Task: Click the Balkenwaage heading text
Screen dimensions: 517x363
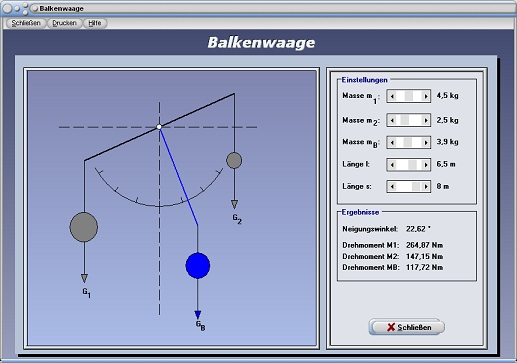Action: [x=261, y=43]
